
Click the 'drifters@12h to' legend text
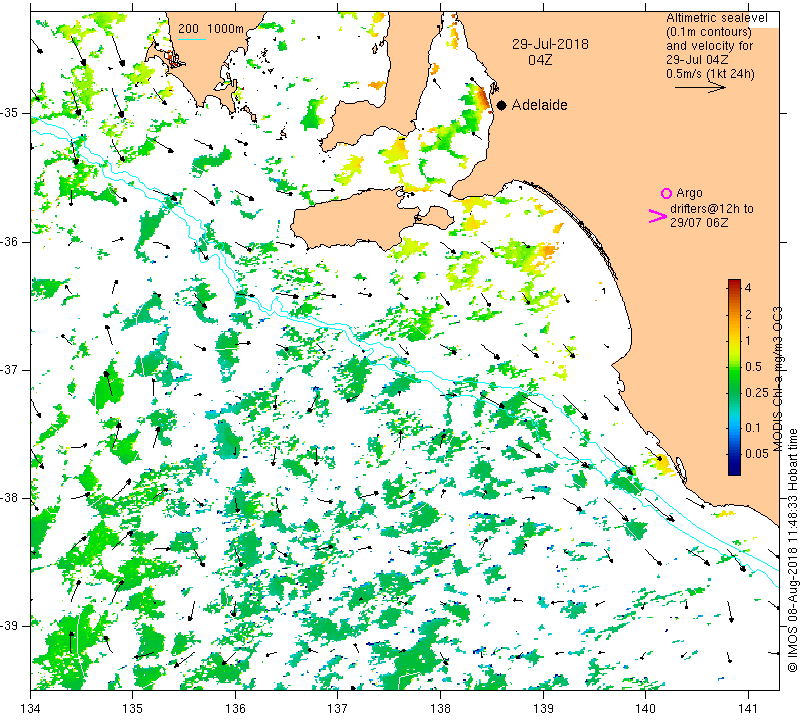[x=712, y=209]
